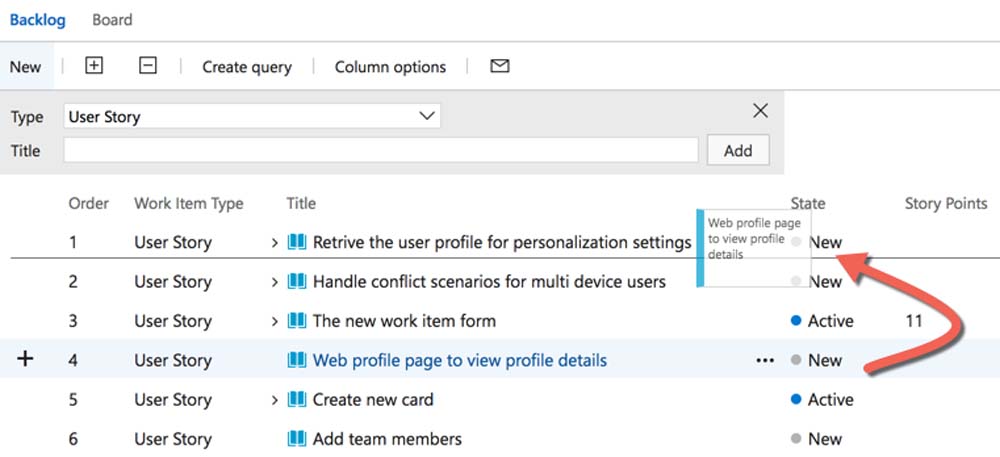Click the collapse all minus icon
The image size is (1000, 457).
coord(148,66)
